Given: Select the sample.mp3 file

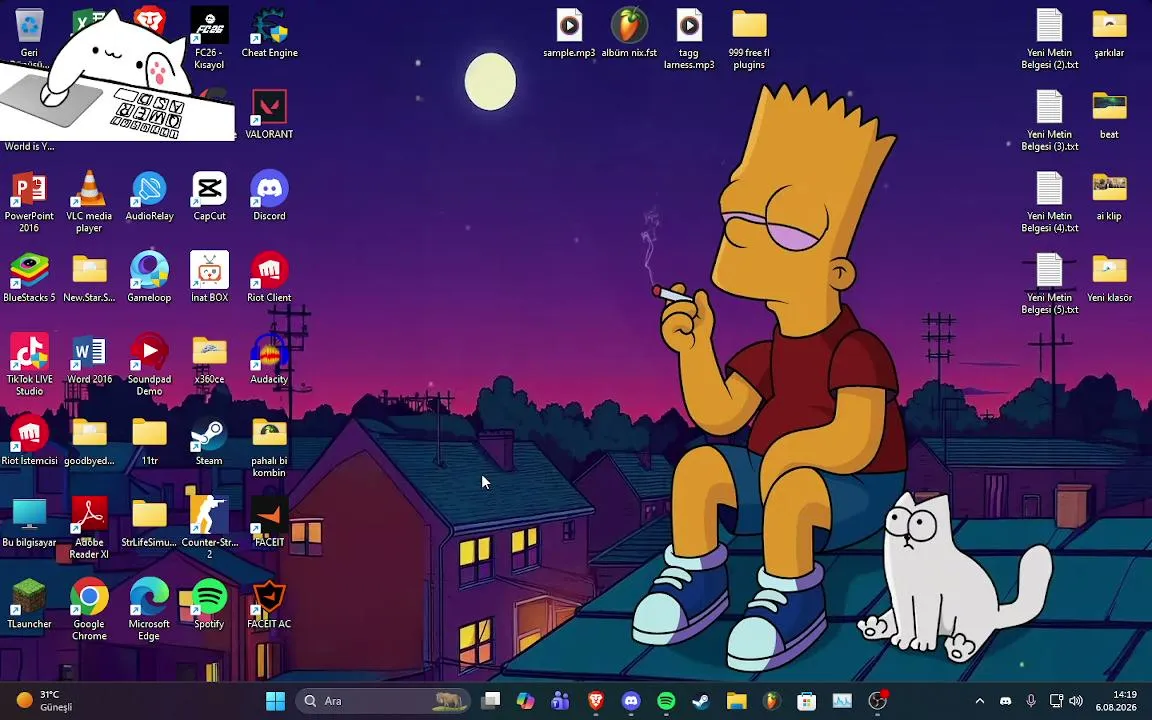Looking at the screenshot, I should [569, 33].
